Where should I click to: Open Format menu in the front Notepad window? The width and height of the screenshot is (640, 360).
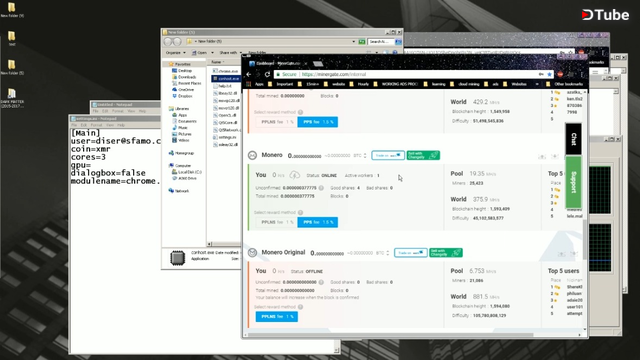tap(97, 125)
